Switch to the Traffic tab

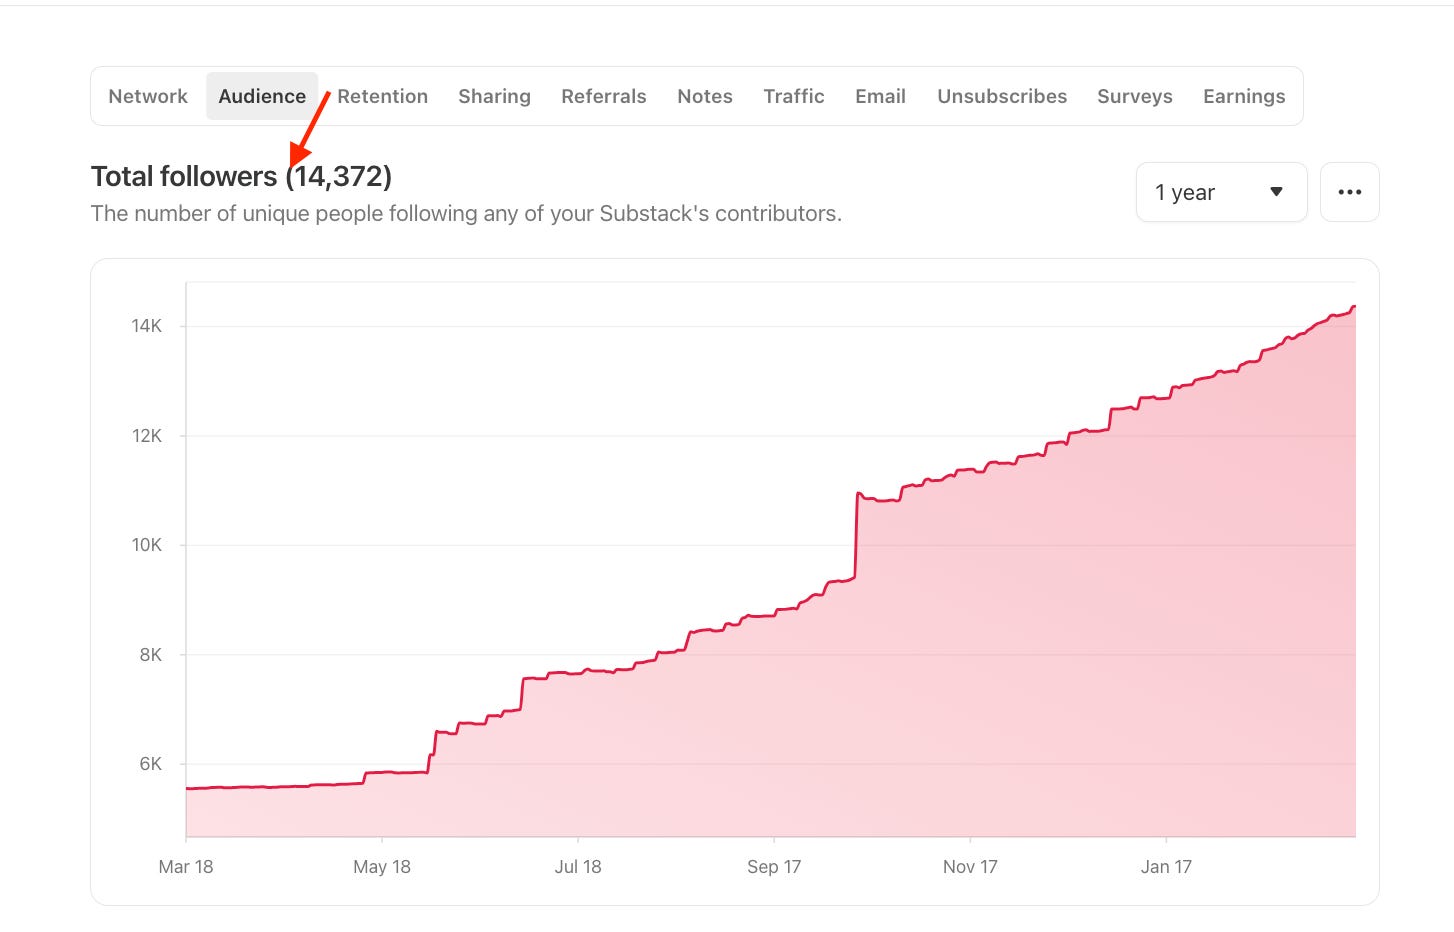(794, 96)
